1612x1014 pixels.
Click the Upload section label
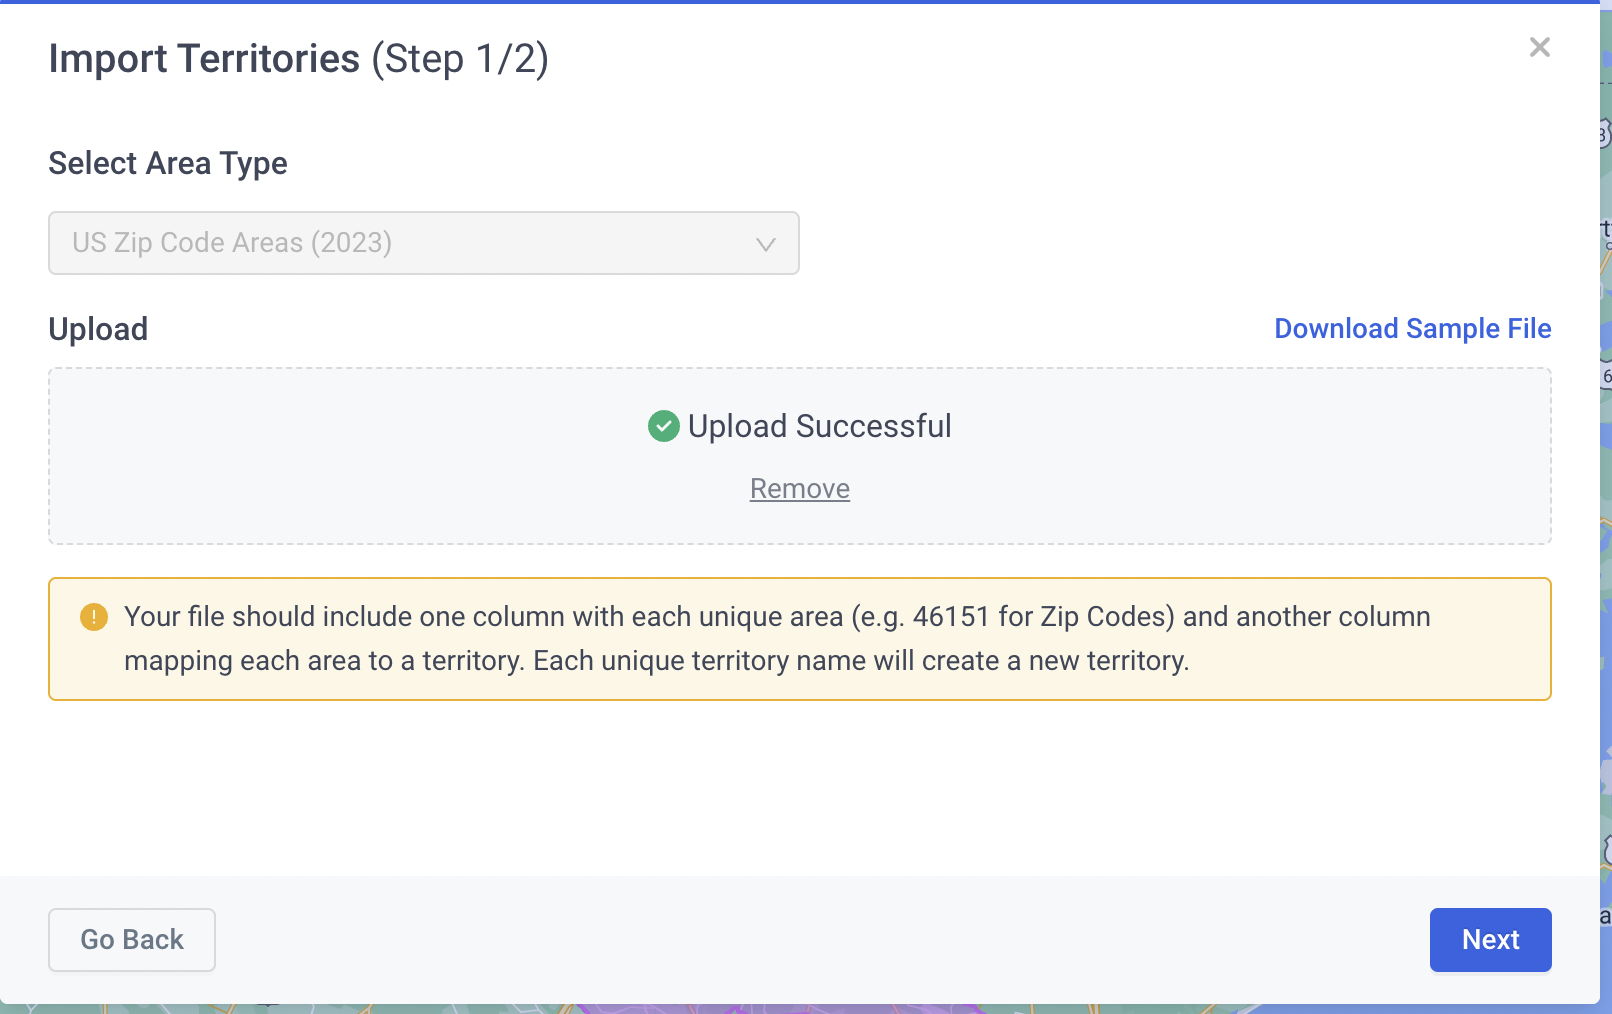(x=98, y=329)
